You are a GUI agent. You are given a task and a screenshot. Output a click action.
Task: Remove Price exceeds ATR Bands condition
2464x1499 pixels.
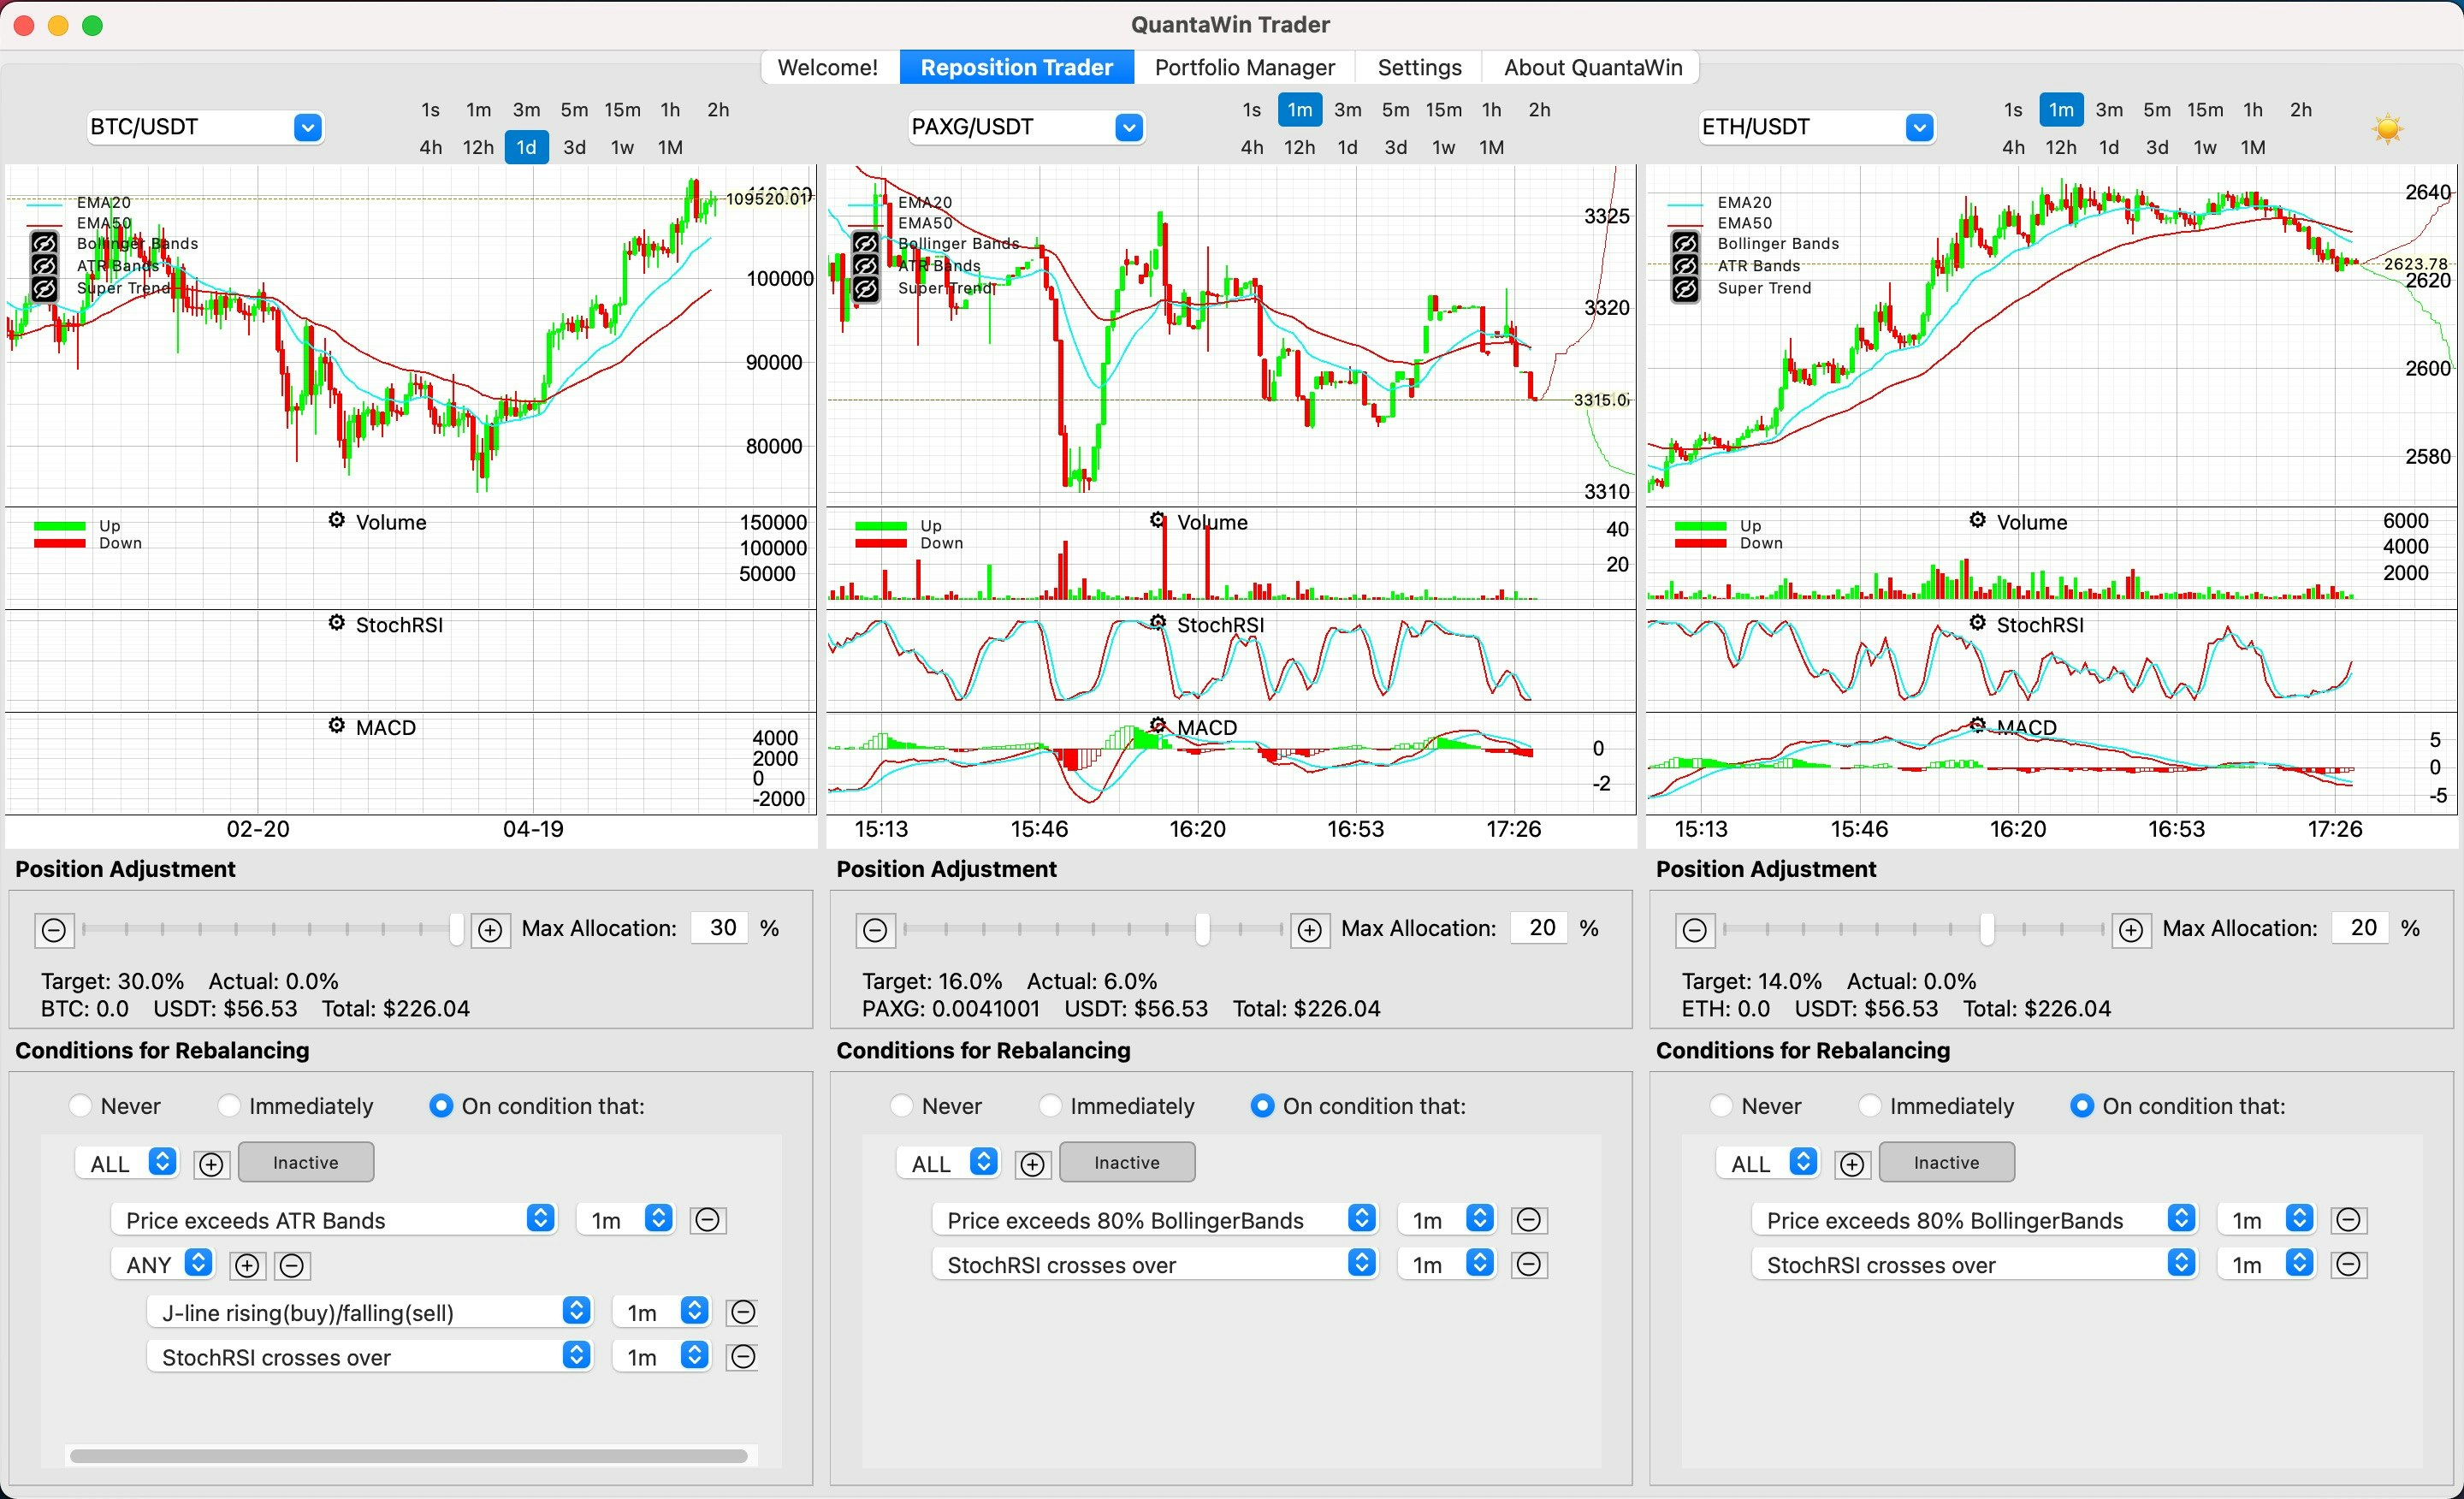pyautogui.click(x=707, y=1220)
